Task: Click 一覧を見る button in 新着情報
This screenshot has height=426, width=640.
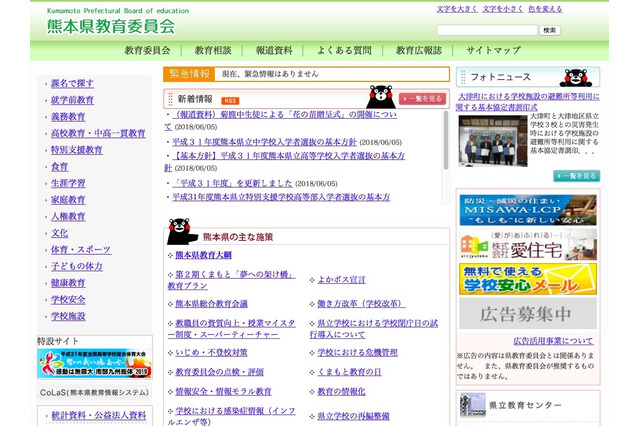Action: pyautogui.click(x=422, y=99)
